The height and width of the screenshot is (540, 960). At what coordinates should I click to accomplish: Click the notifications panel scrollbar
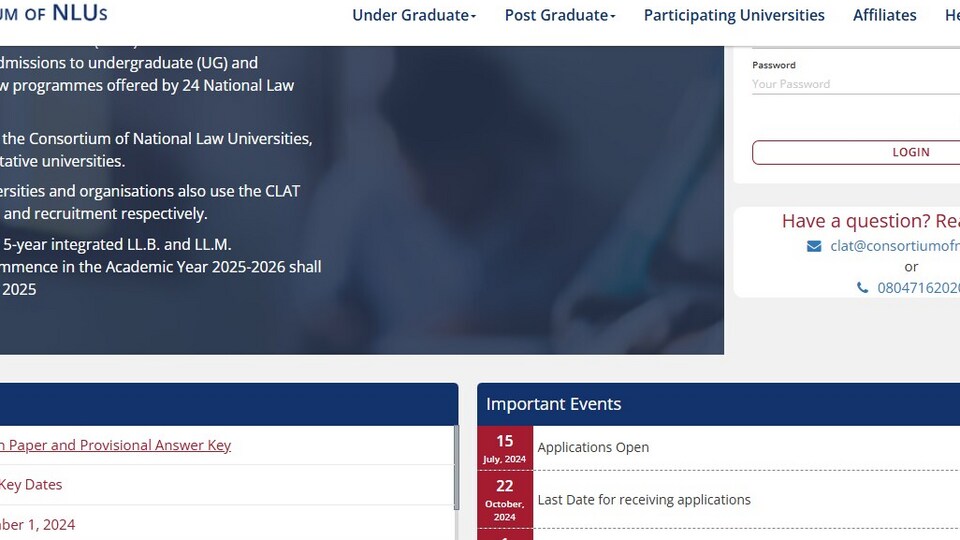(x=456, y=467)
